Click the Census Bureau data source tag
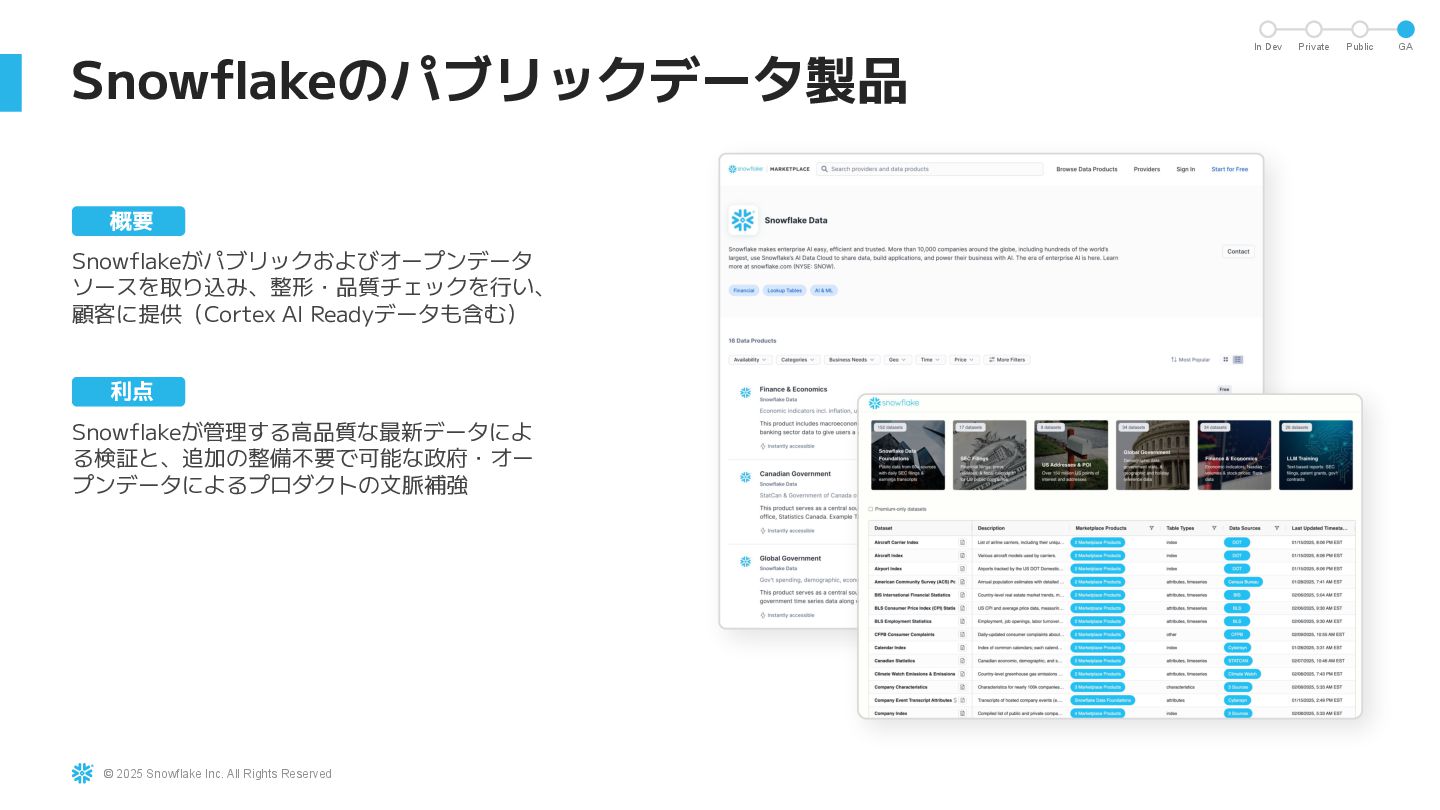 (1243, 581)
